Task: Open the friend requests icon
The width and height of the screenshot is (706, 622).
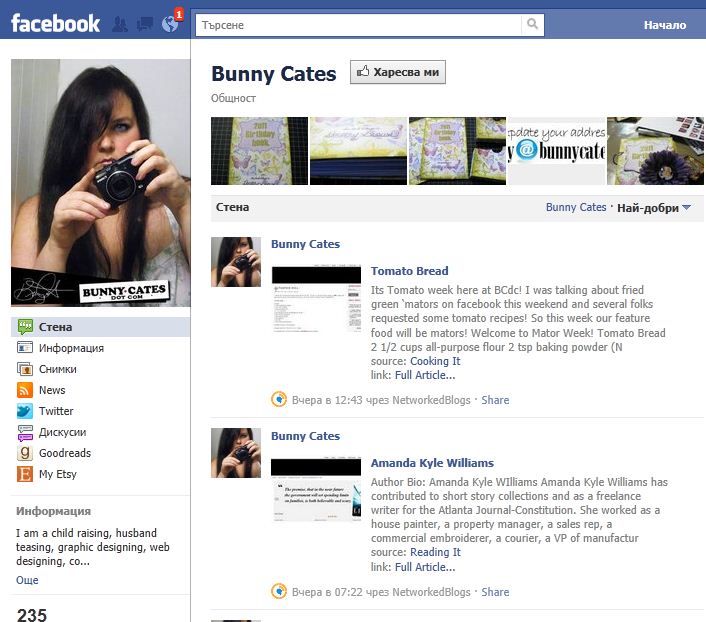Action: [120, 24]
